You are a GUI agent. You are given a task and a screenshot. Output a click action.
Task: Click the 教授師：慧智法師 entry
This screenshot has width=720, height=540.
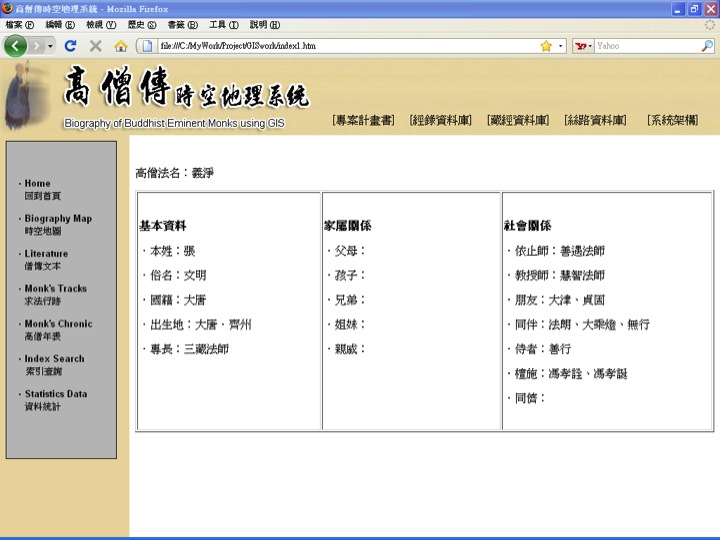[x=559, y=276]
